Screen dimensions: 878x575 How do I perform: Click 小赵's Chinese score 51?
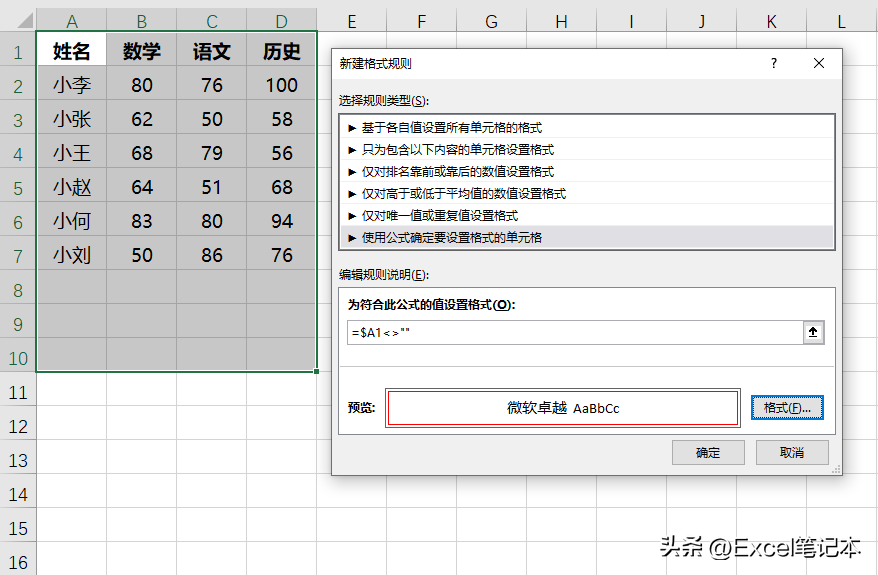pos(212,187)
